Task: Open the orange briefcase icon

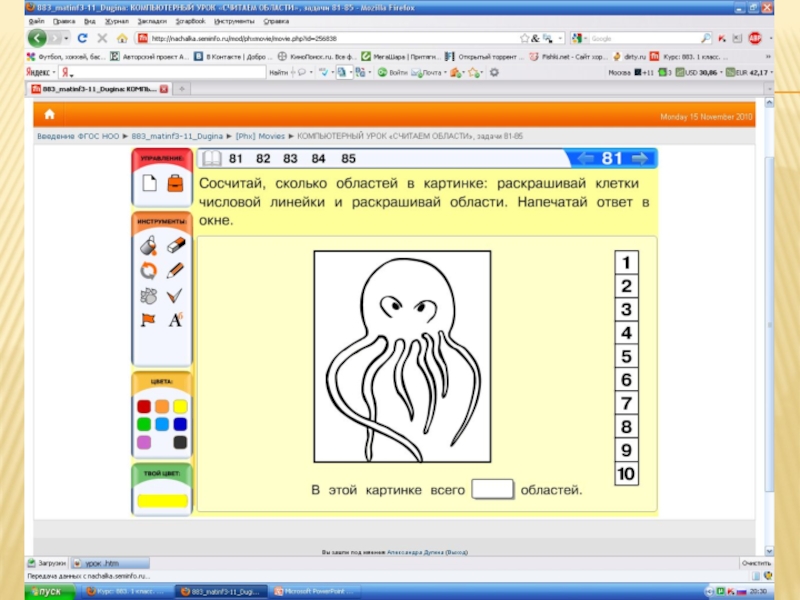Action: pyautogui.click(x=175, y=183)
